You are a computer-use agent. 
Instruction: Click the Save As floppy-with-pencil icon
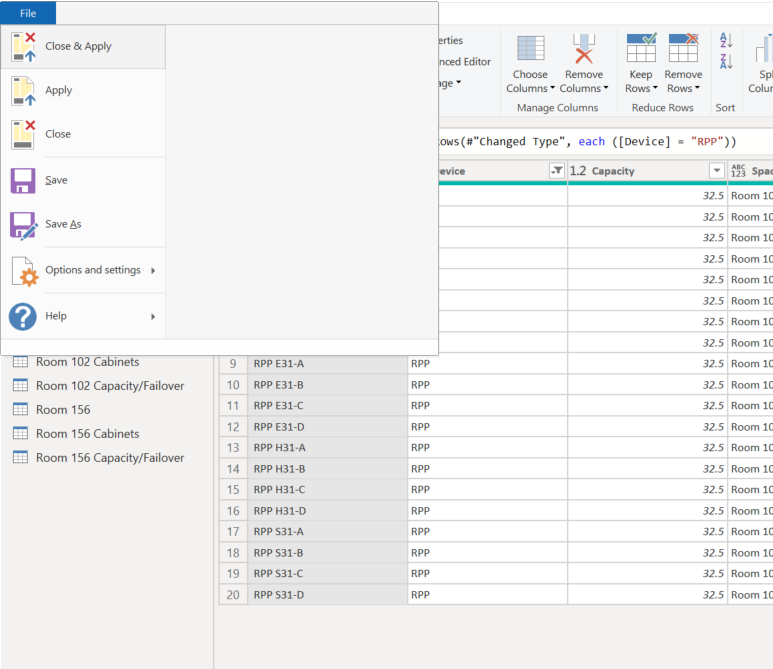point(23,225)
